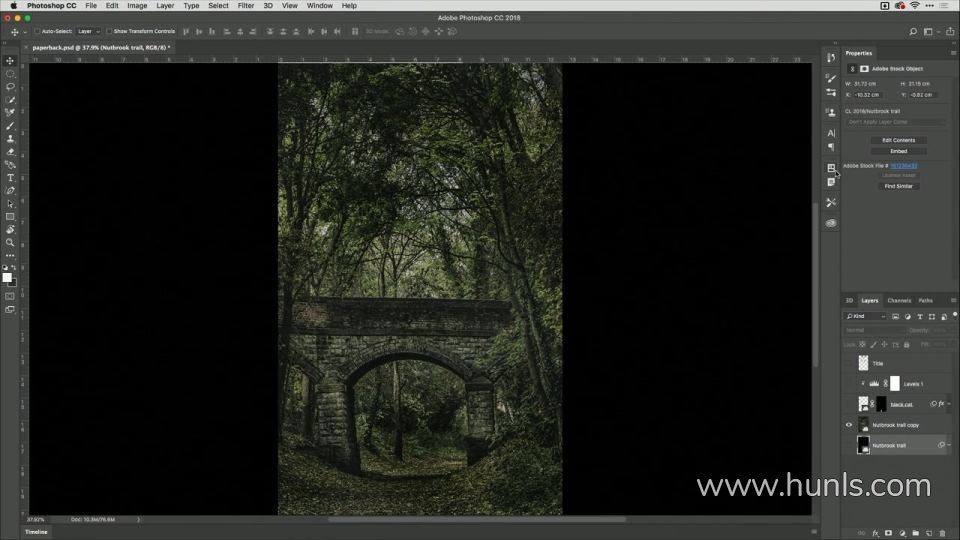Open the Clone Source panel icon
The width and height of the screenshot is (960, 540).
coord(831,113)
